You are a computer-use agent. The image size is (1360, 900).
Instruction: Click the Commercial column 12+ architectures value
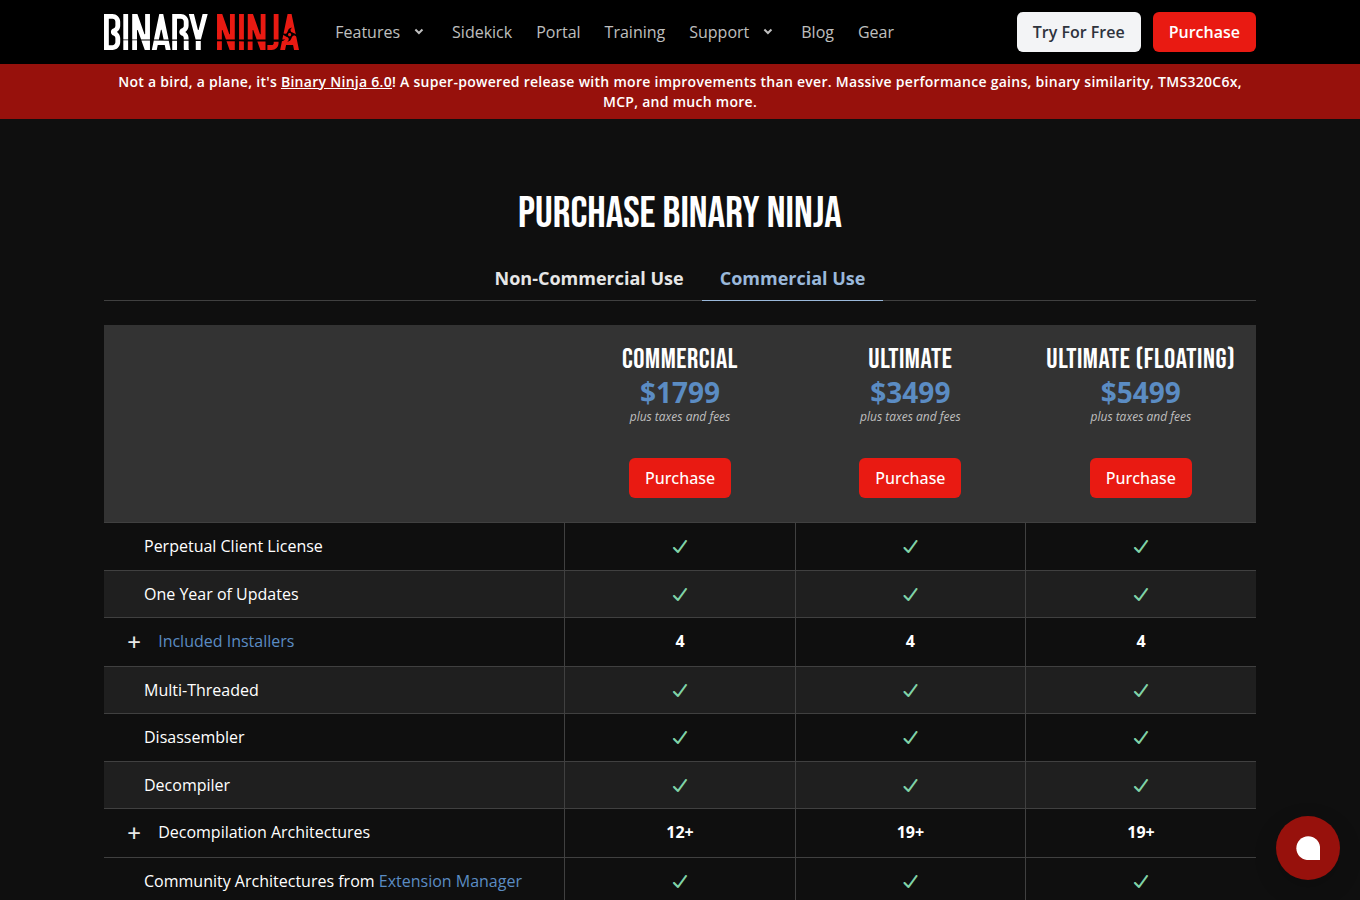click(680, 833)
